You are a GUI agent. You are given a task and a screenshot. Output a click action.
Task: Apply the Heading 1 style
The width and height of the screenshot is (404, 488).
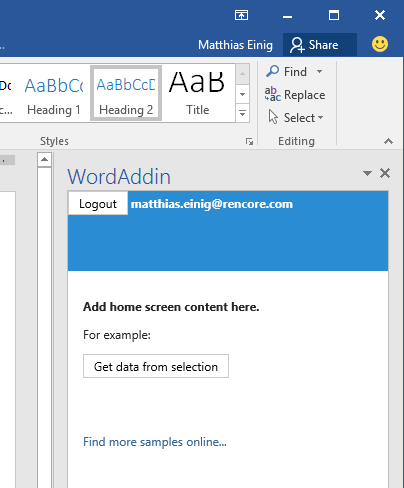coord(54,94)
